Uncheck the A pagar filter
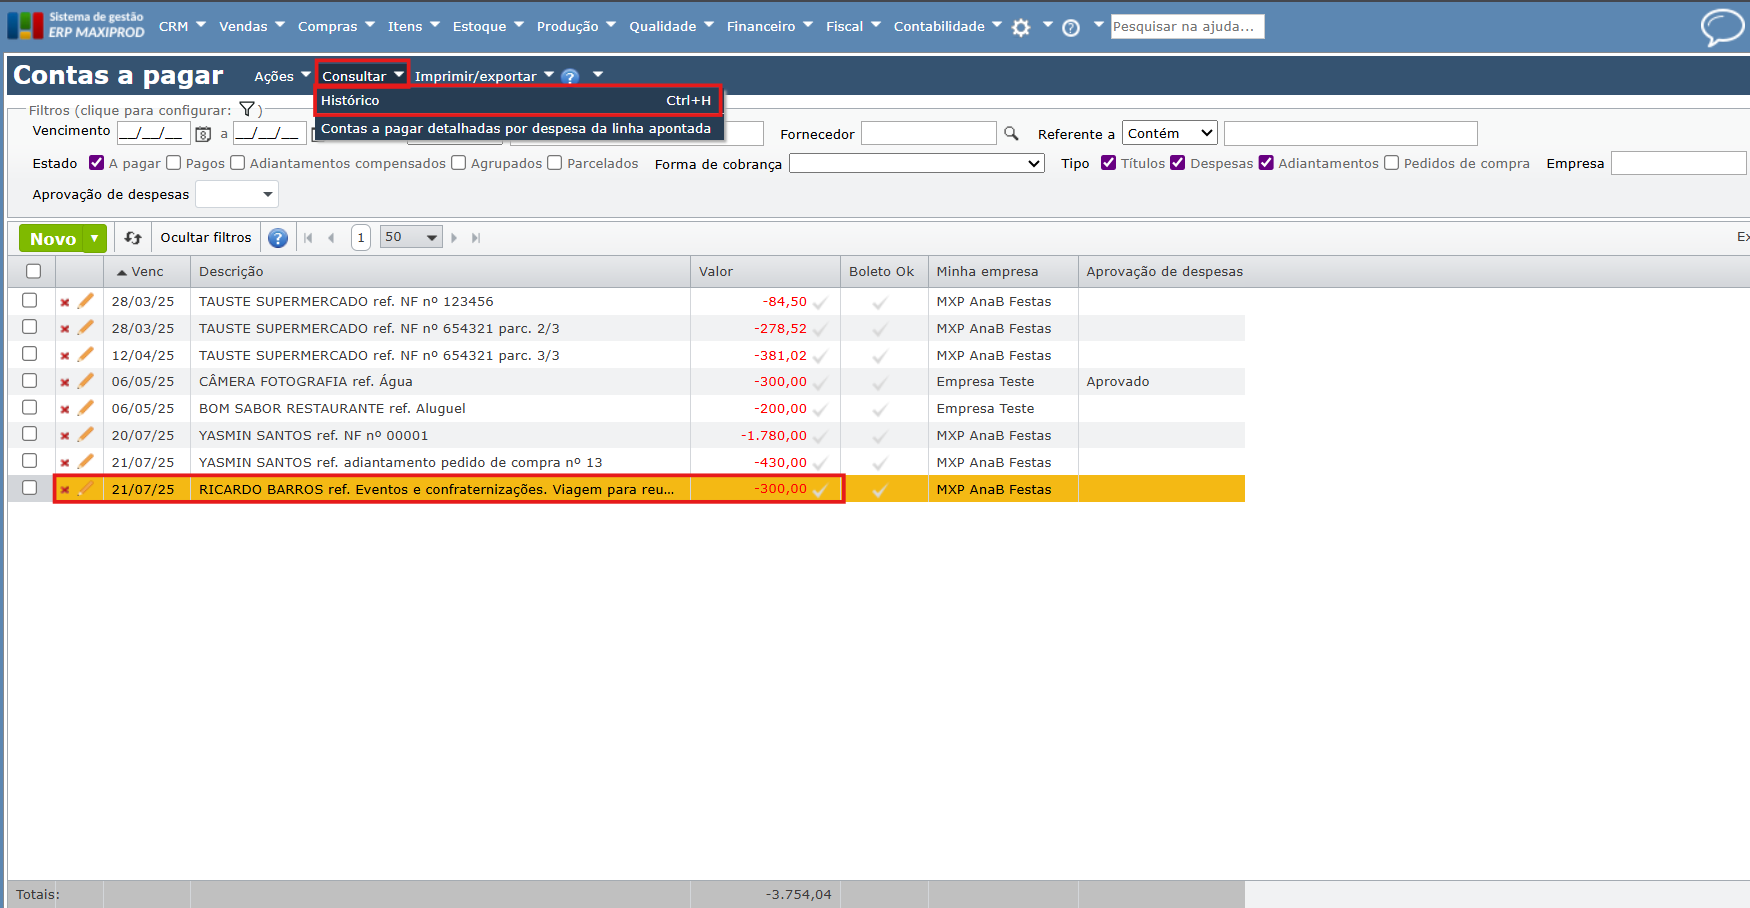This screenshot has width=1750, height=908. coord(97,163)
